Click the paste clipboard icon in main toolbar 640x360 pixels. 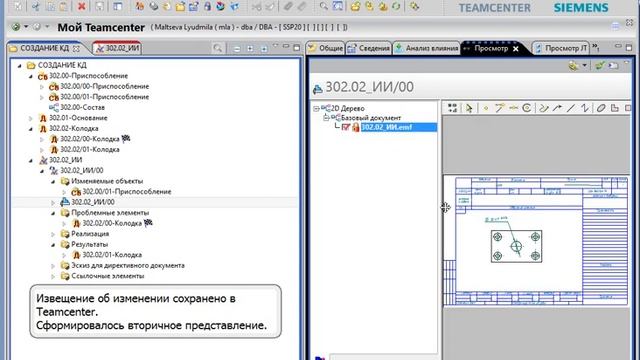63,6
